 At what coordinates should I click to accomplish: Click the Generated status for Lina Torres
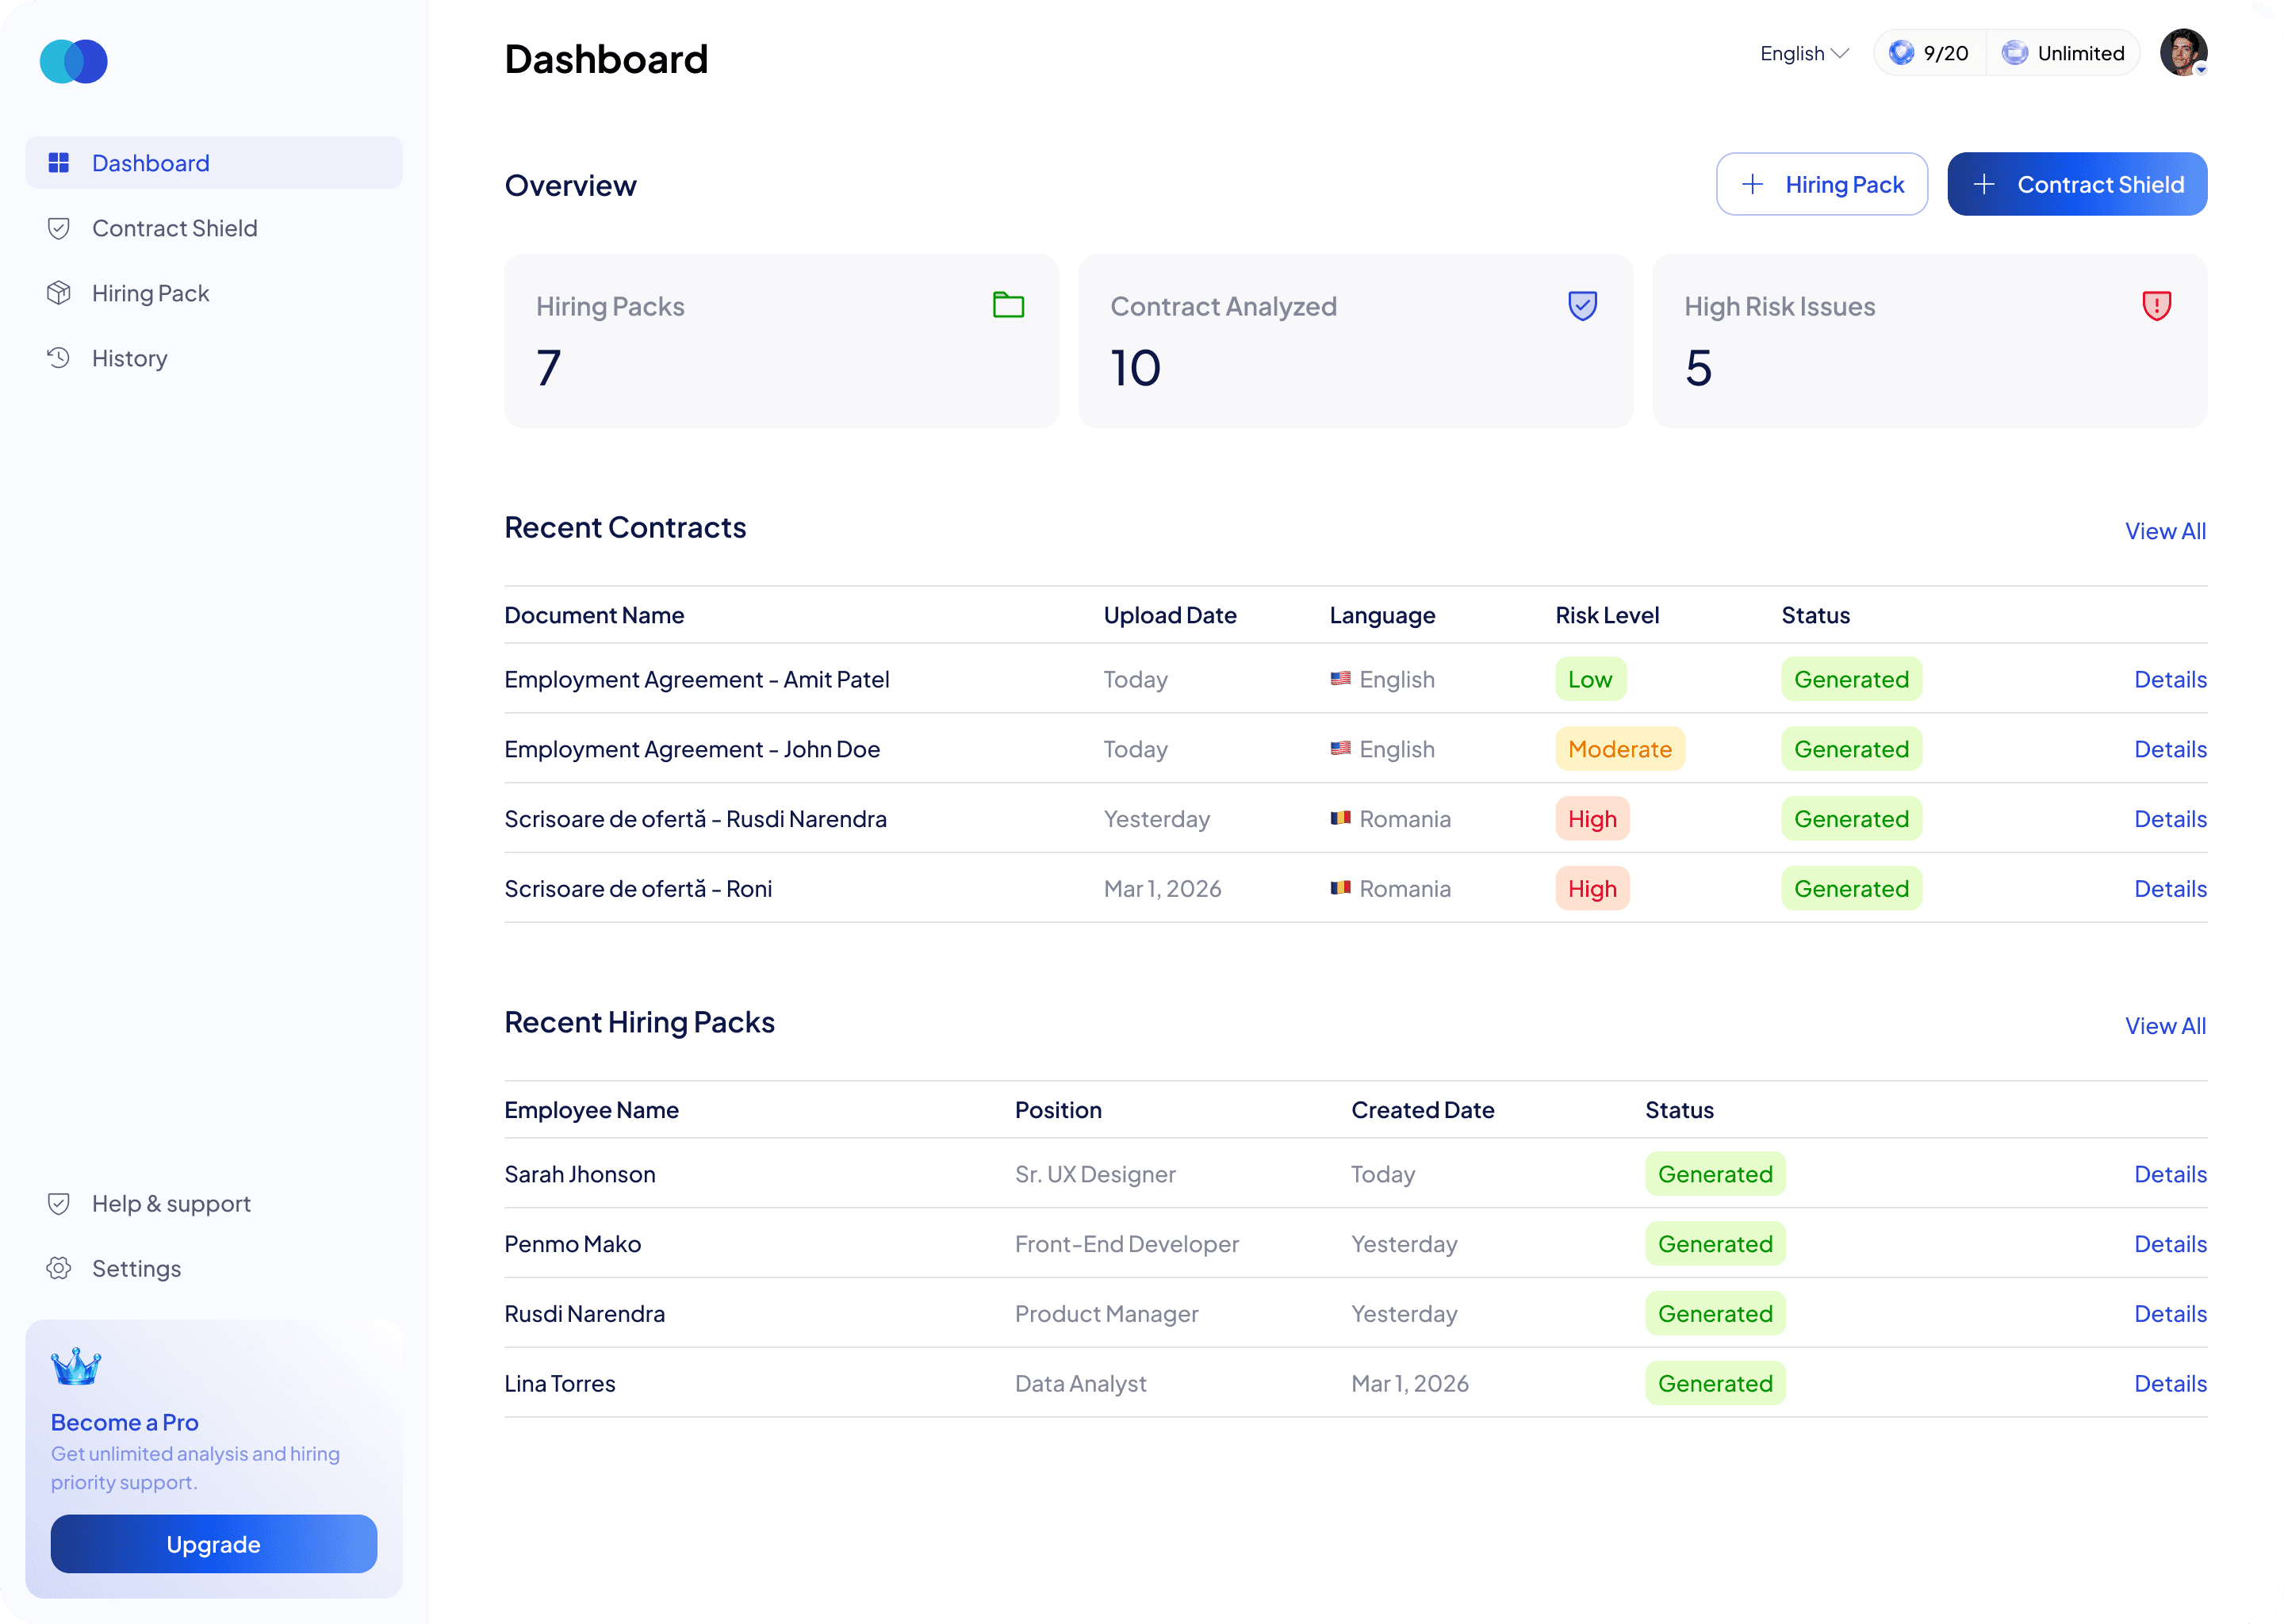[x=1715, y=1384]
